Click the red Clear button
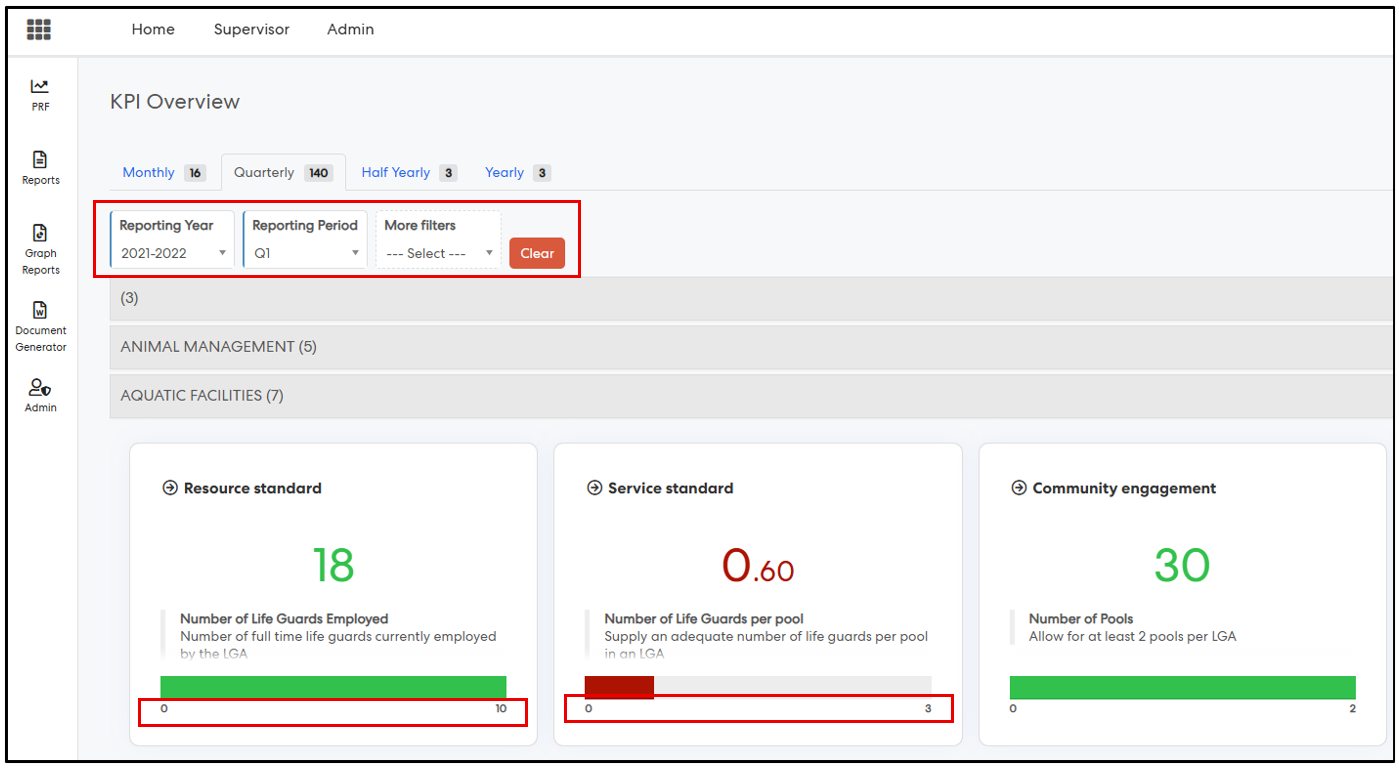Screen dimensions: 1399x769 [x=537, y=253]
